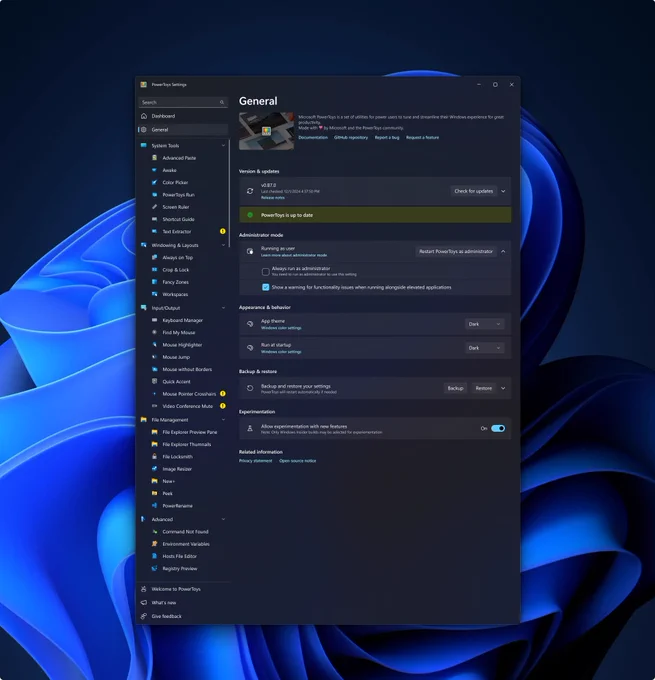Click Learn more about administrator mode
655x680 pixels.
294,255
